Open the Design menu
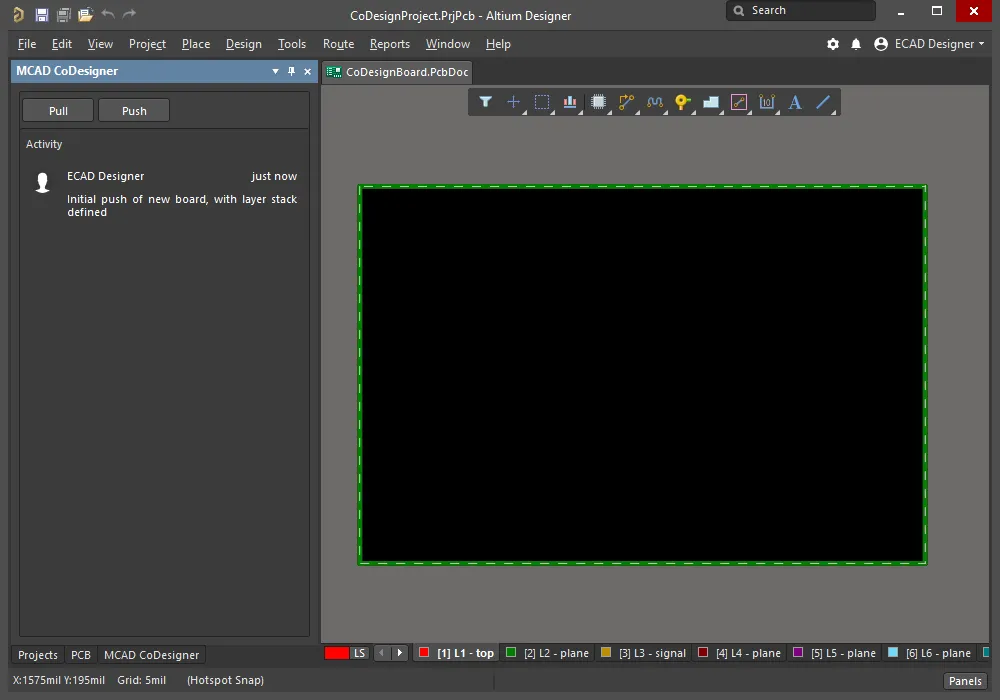 (243, 44)
